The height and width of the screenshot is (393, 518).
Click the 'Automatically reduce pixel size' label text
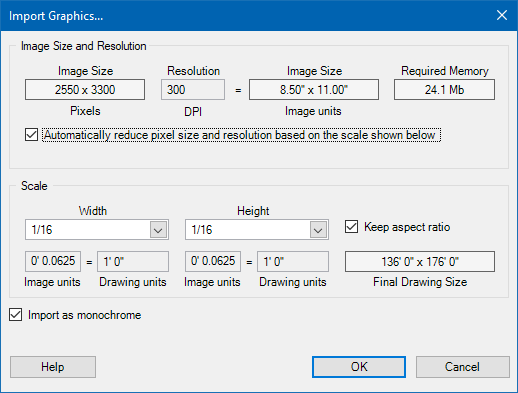pos(241,135)
